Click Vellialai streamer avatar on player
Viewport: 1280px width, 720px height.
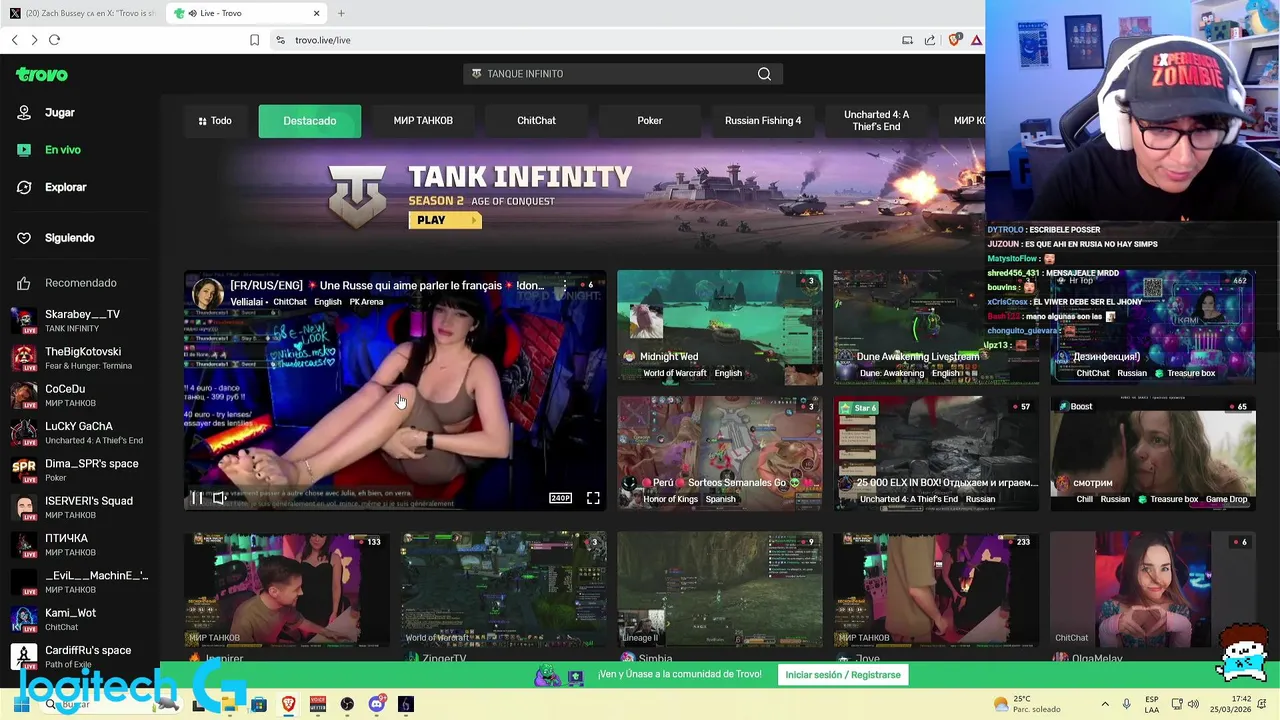[207, 293]
